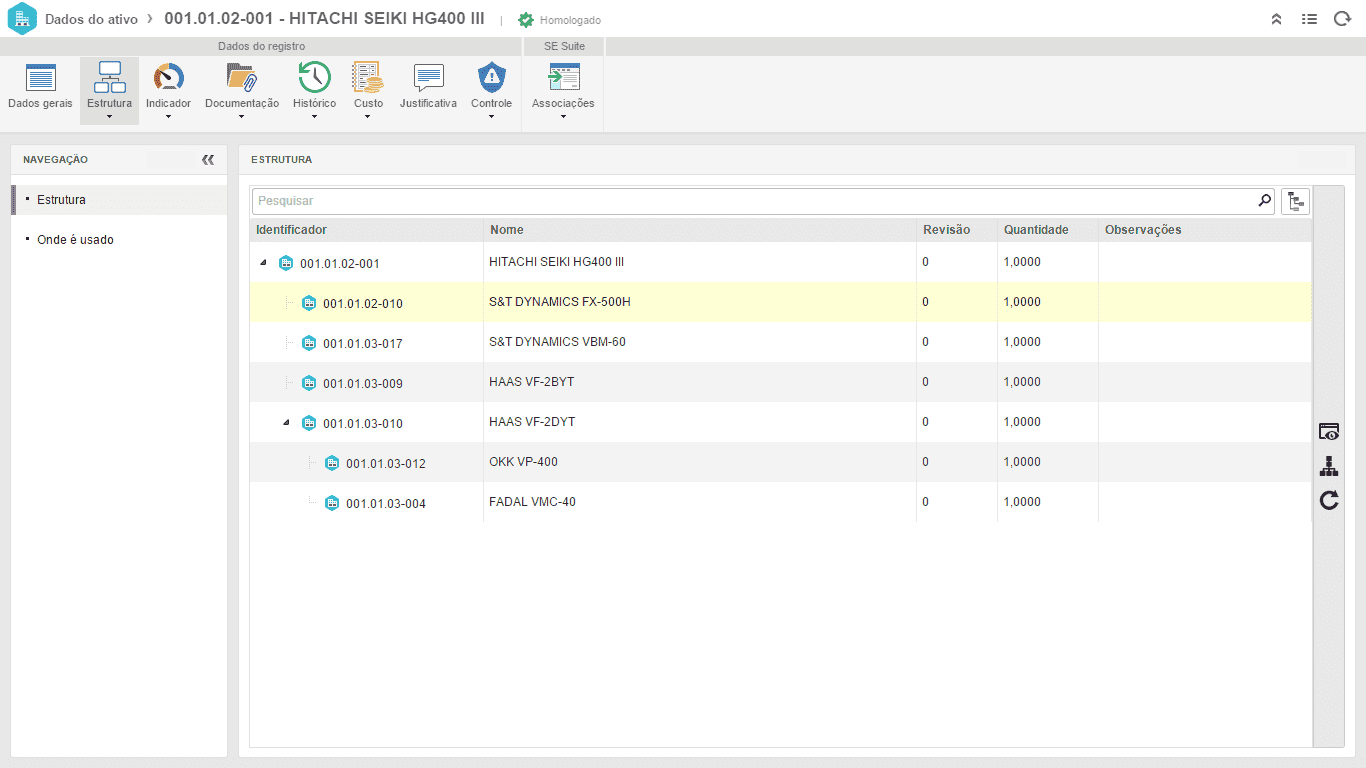Screen dimensions: 1366x768
Task: Click the Homologado green status badge icon
Action: click(x=526, y=20)
